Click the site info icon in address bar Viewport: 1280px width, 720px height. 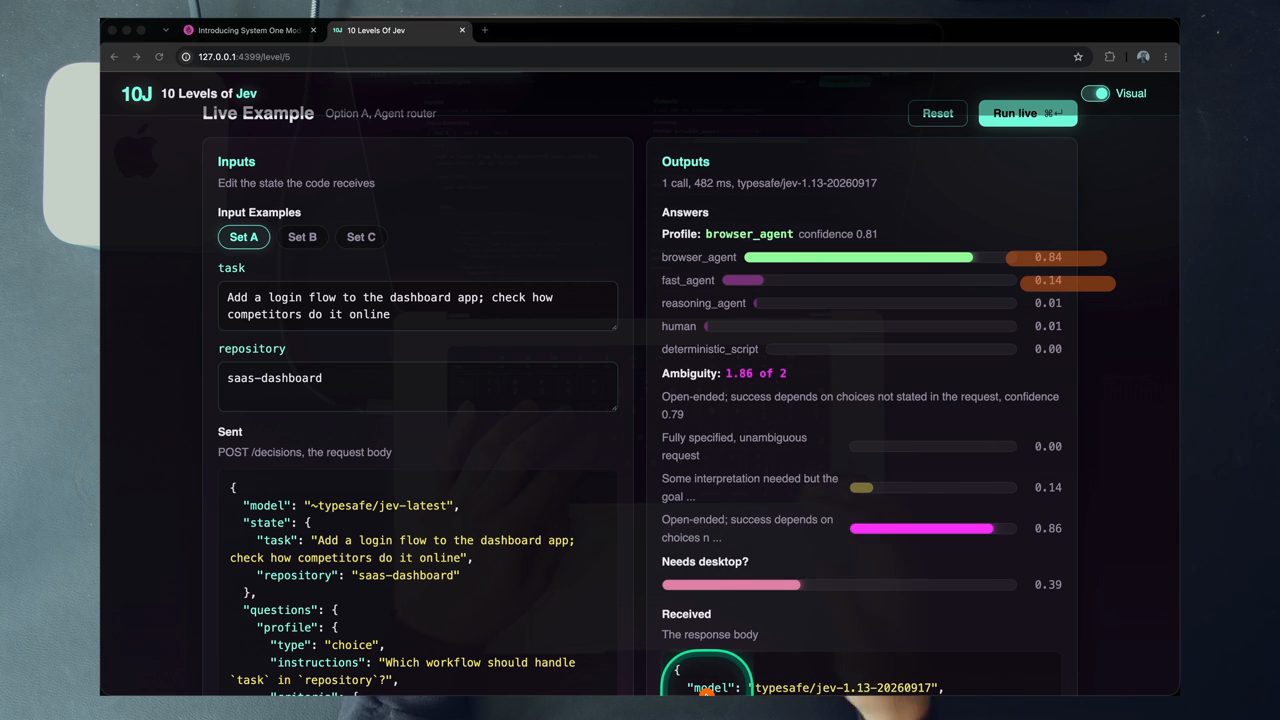186,57
